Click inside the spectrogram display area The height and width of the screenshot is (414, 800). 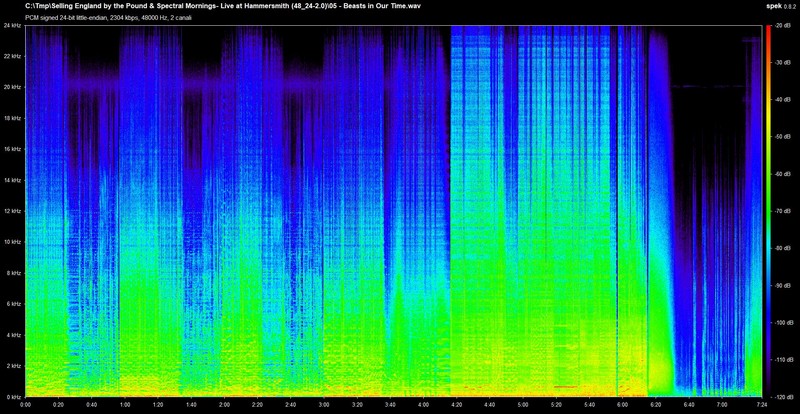393,211
